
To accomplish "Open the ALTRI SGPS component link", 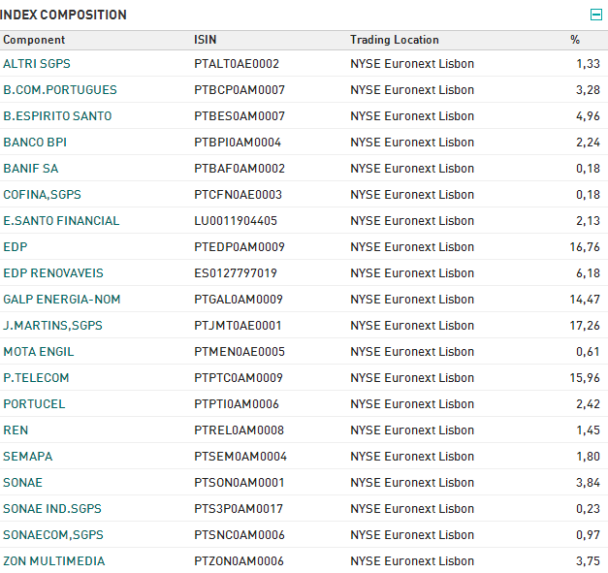I will pos(37,64).
